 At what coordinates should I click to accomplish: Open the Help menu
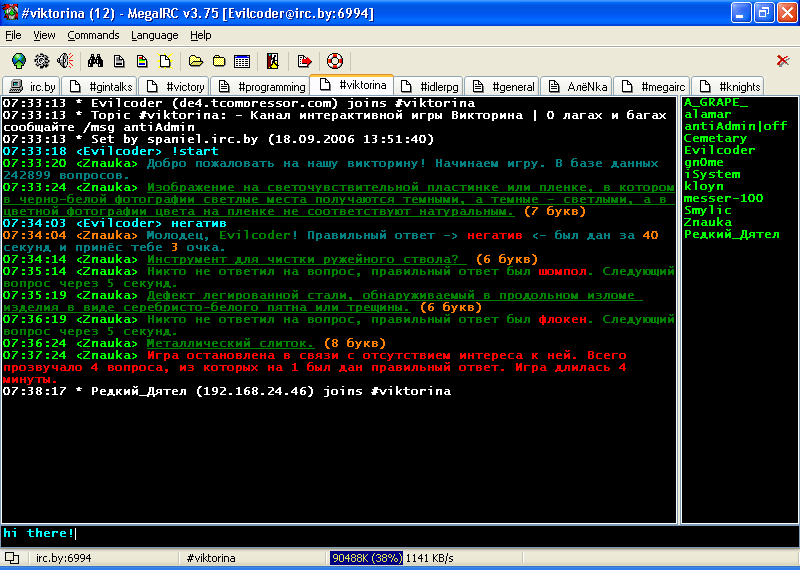point(201,35)
